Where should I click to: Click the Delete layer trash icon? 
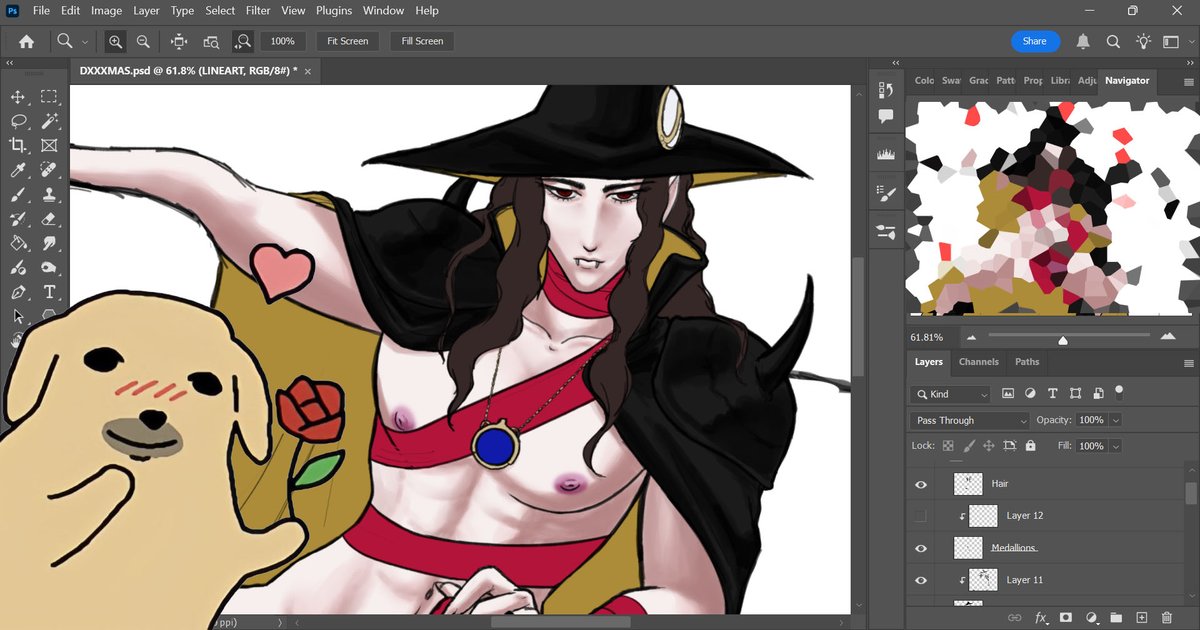coord(1167,618)
